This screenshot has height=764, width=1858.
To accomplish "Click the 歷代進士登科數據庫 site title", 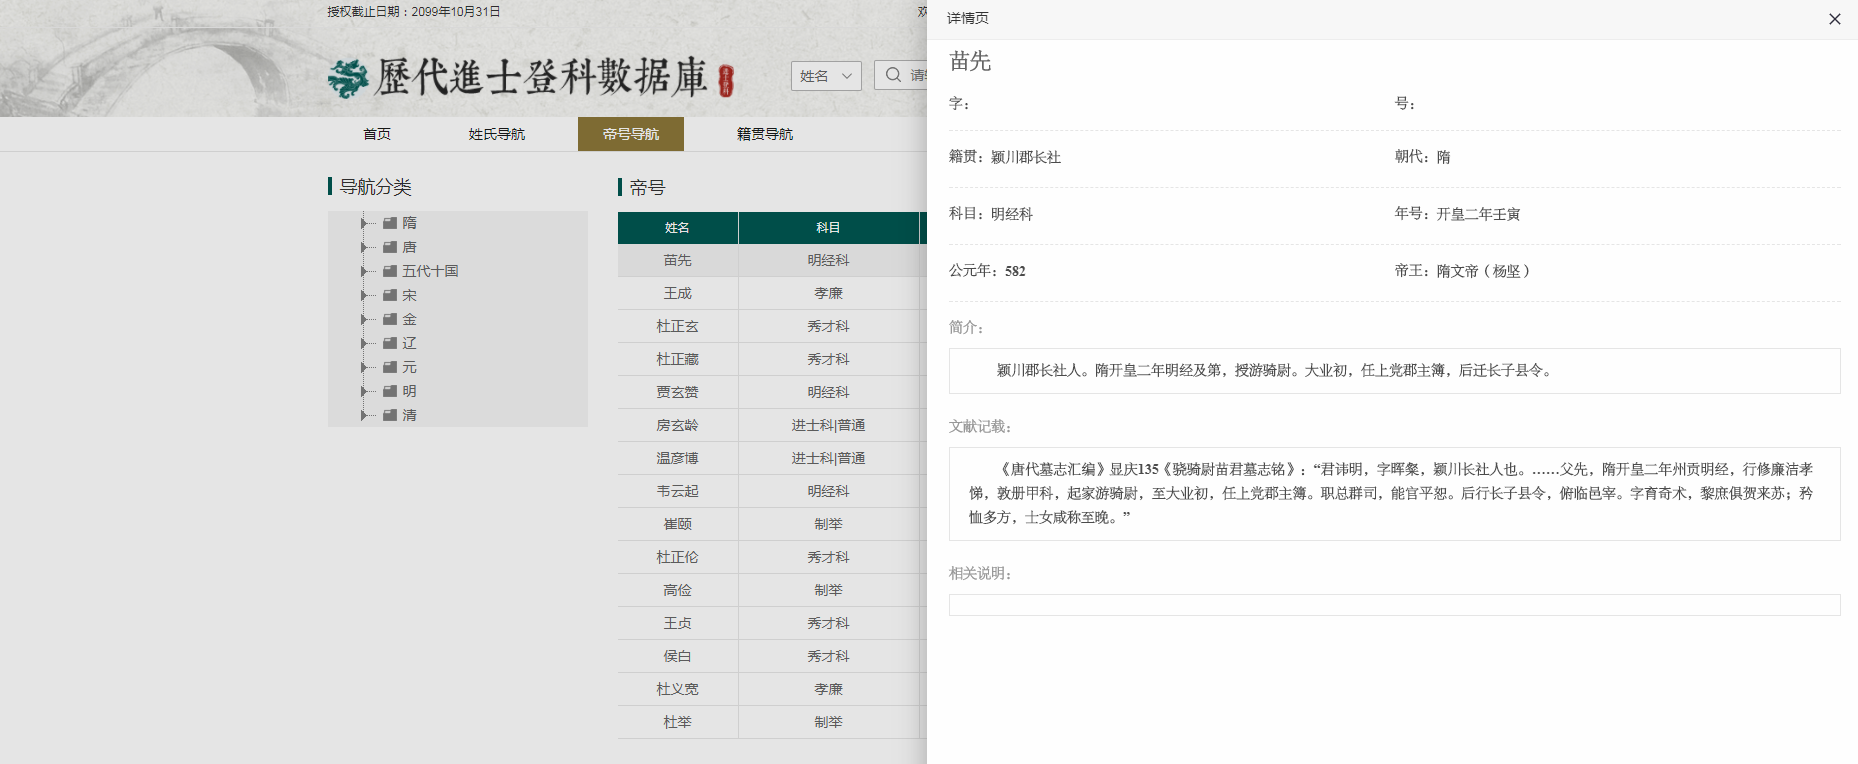I will pos(541,78).
